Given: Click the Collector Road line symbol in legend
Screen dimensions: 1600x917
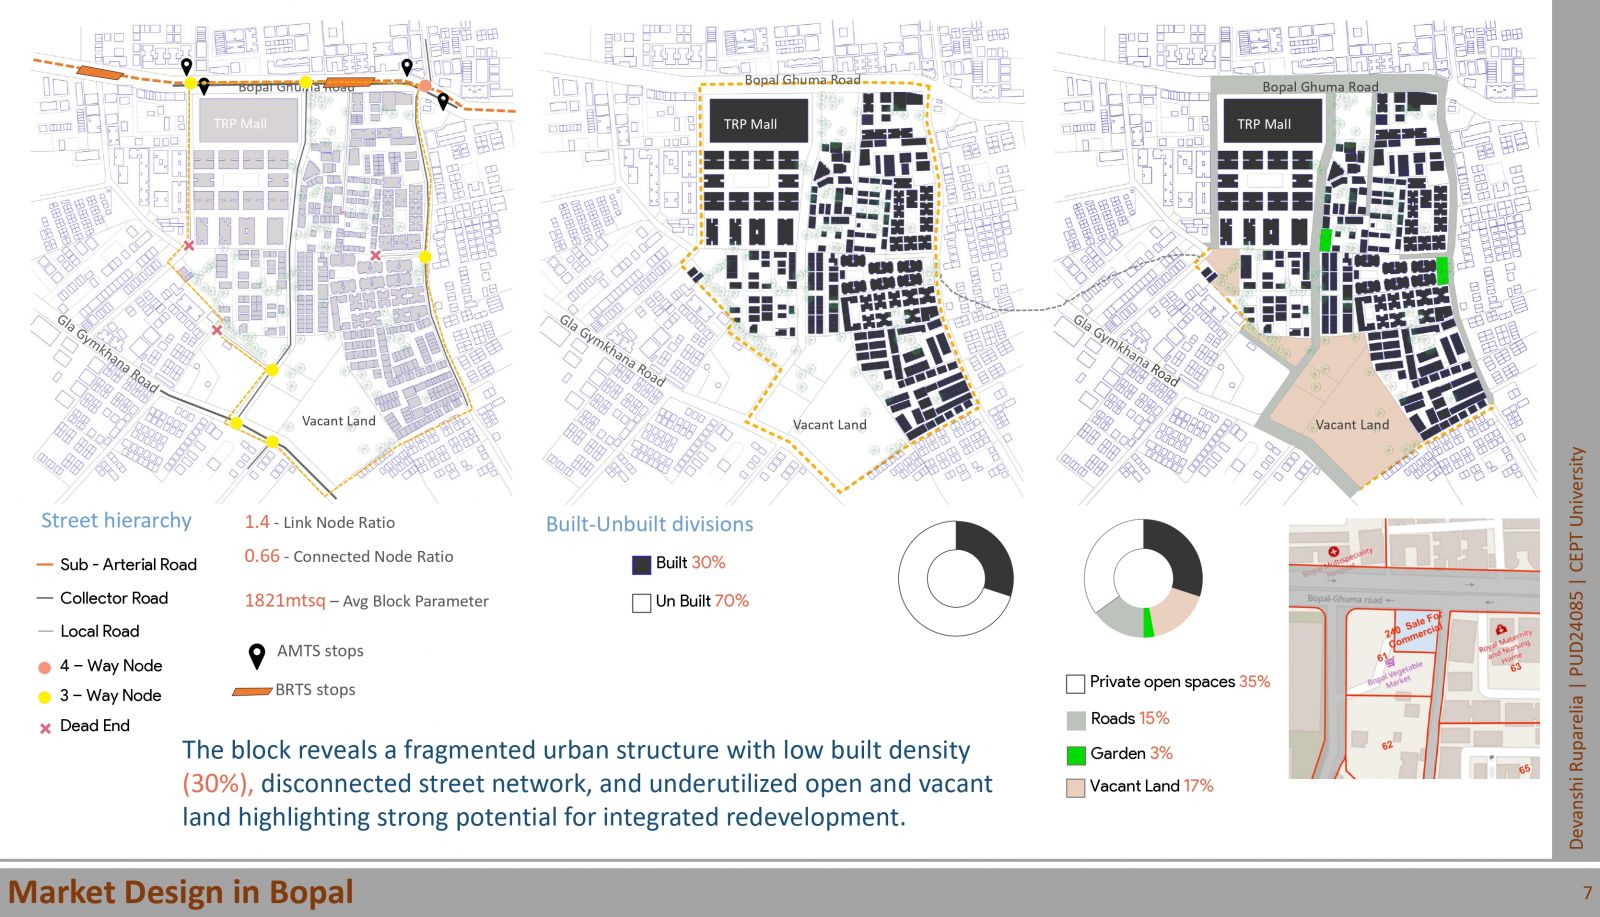Looking at the screenshot, I should pos(44,598).
